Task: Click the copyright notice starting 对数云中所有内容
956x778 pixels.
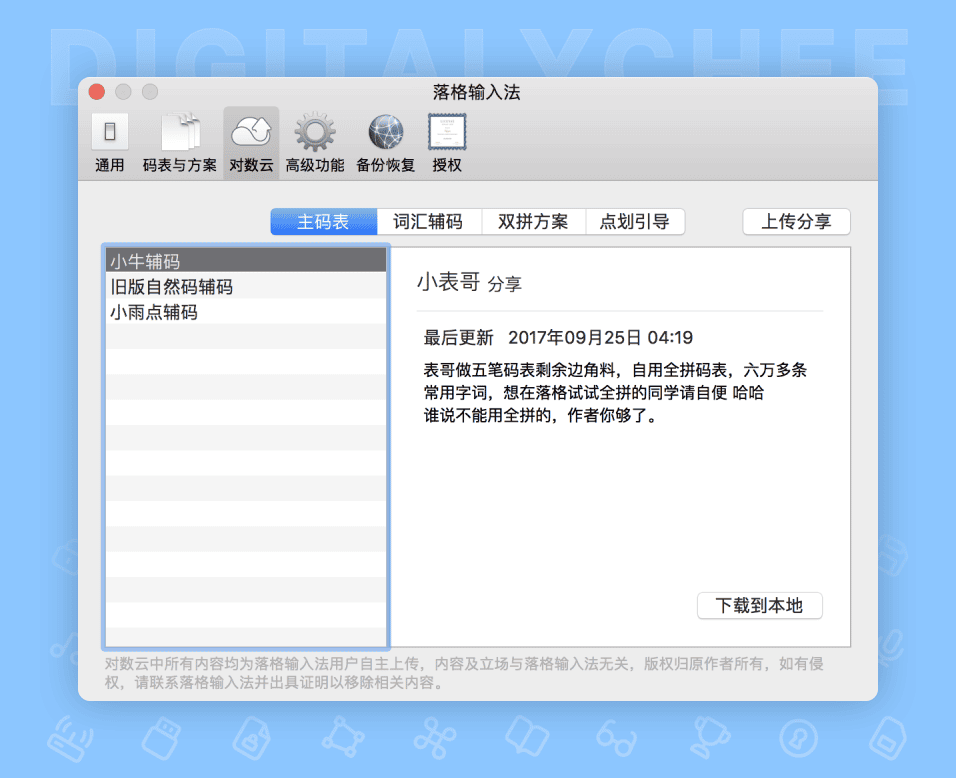Action: (464, 673)
